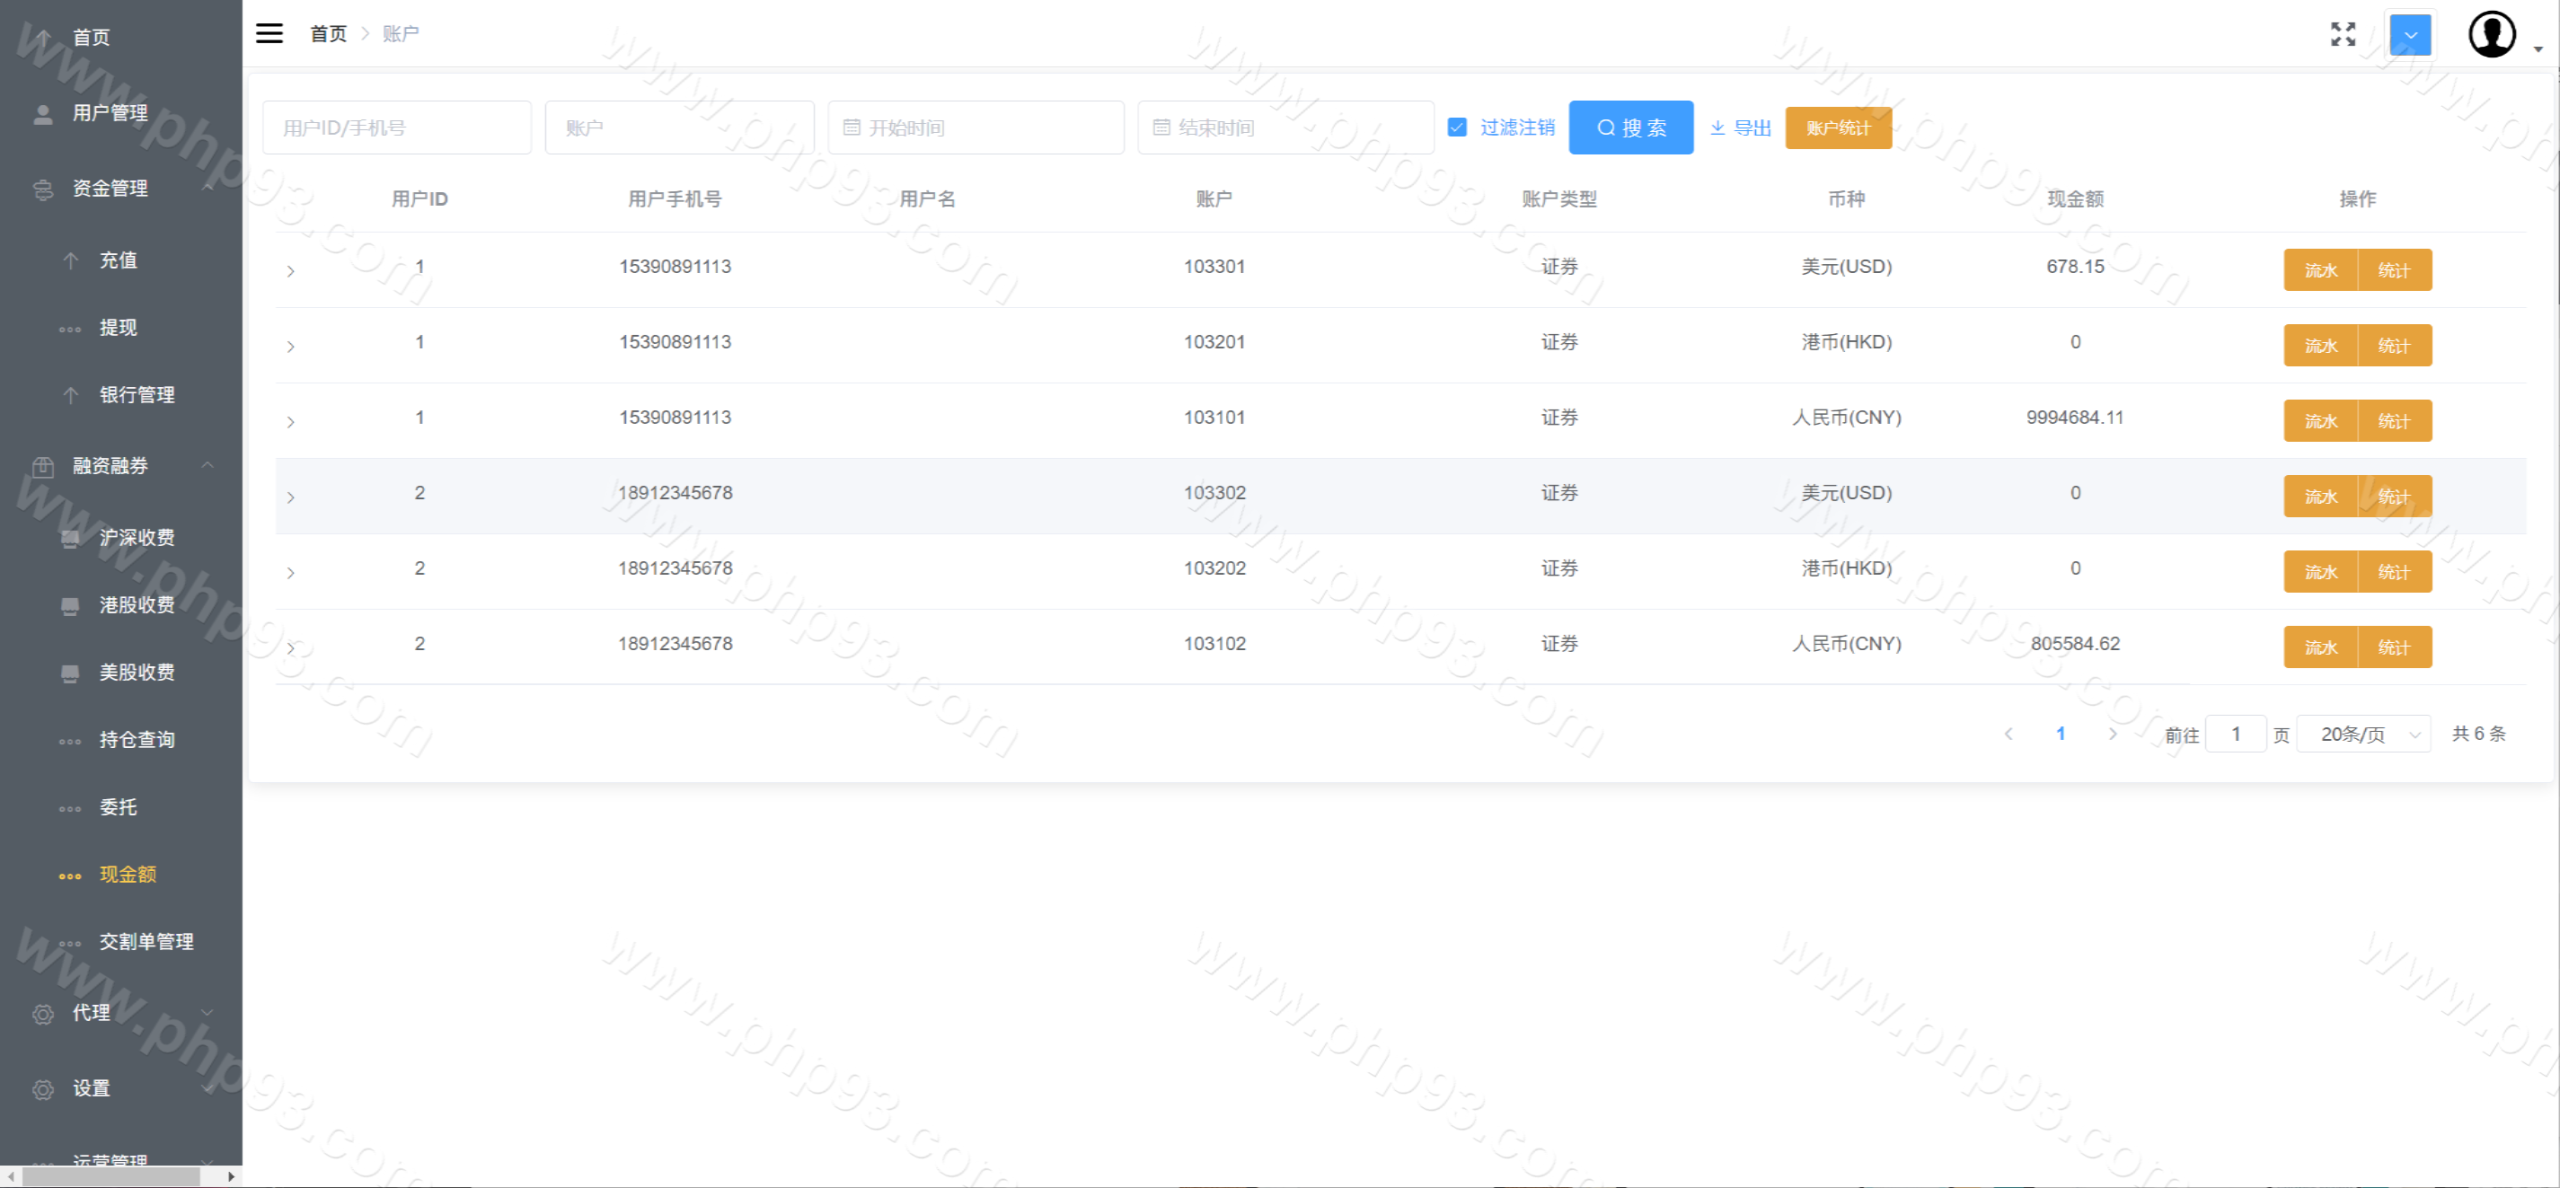Click 流水 button for account 103101

[2320, 421]
